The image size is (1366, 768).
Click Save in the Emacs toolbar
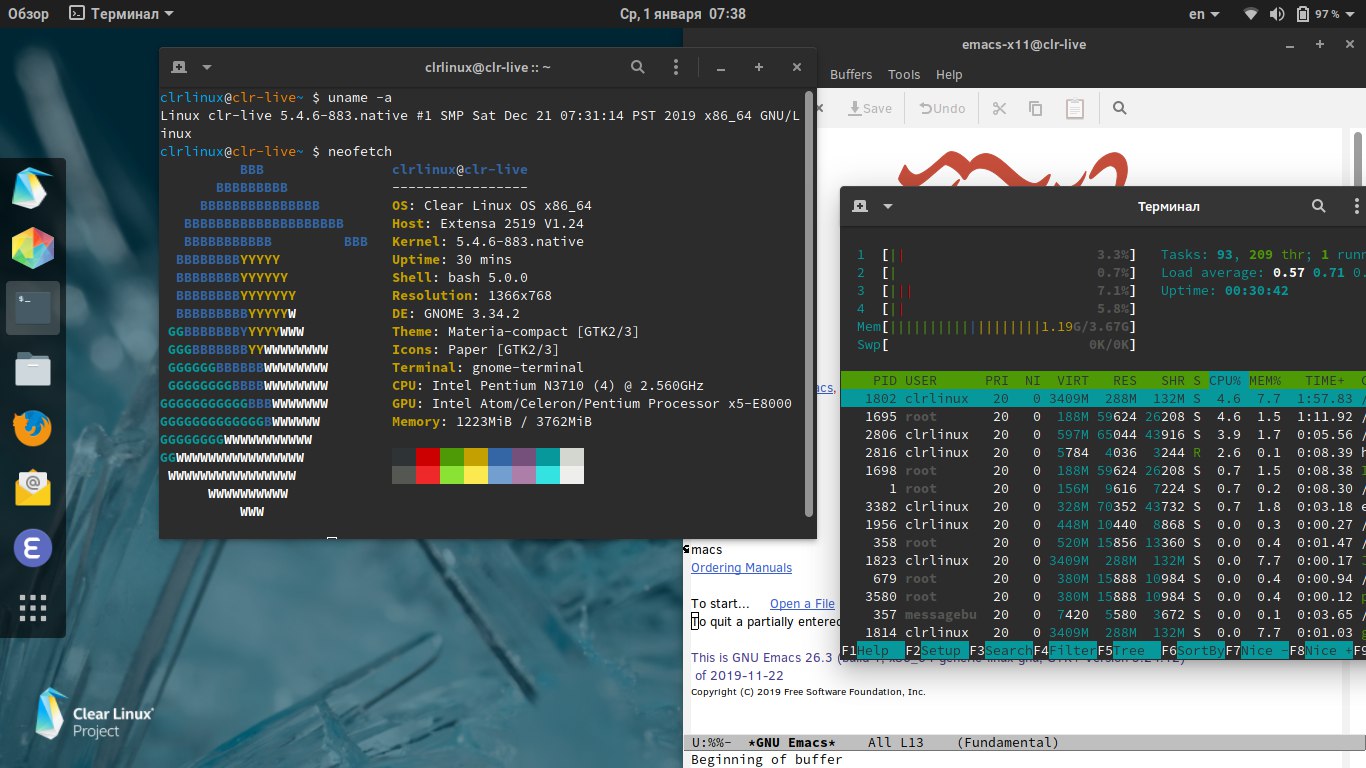[x=869, y=108]
